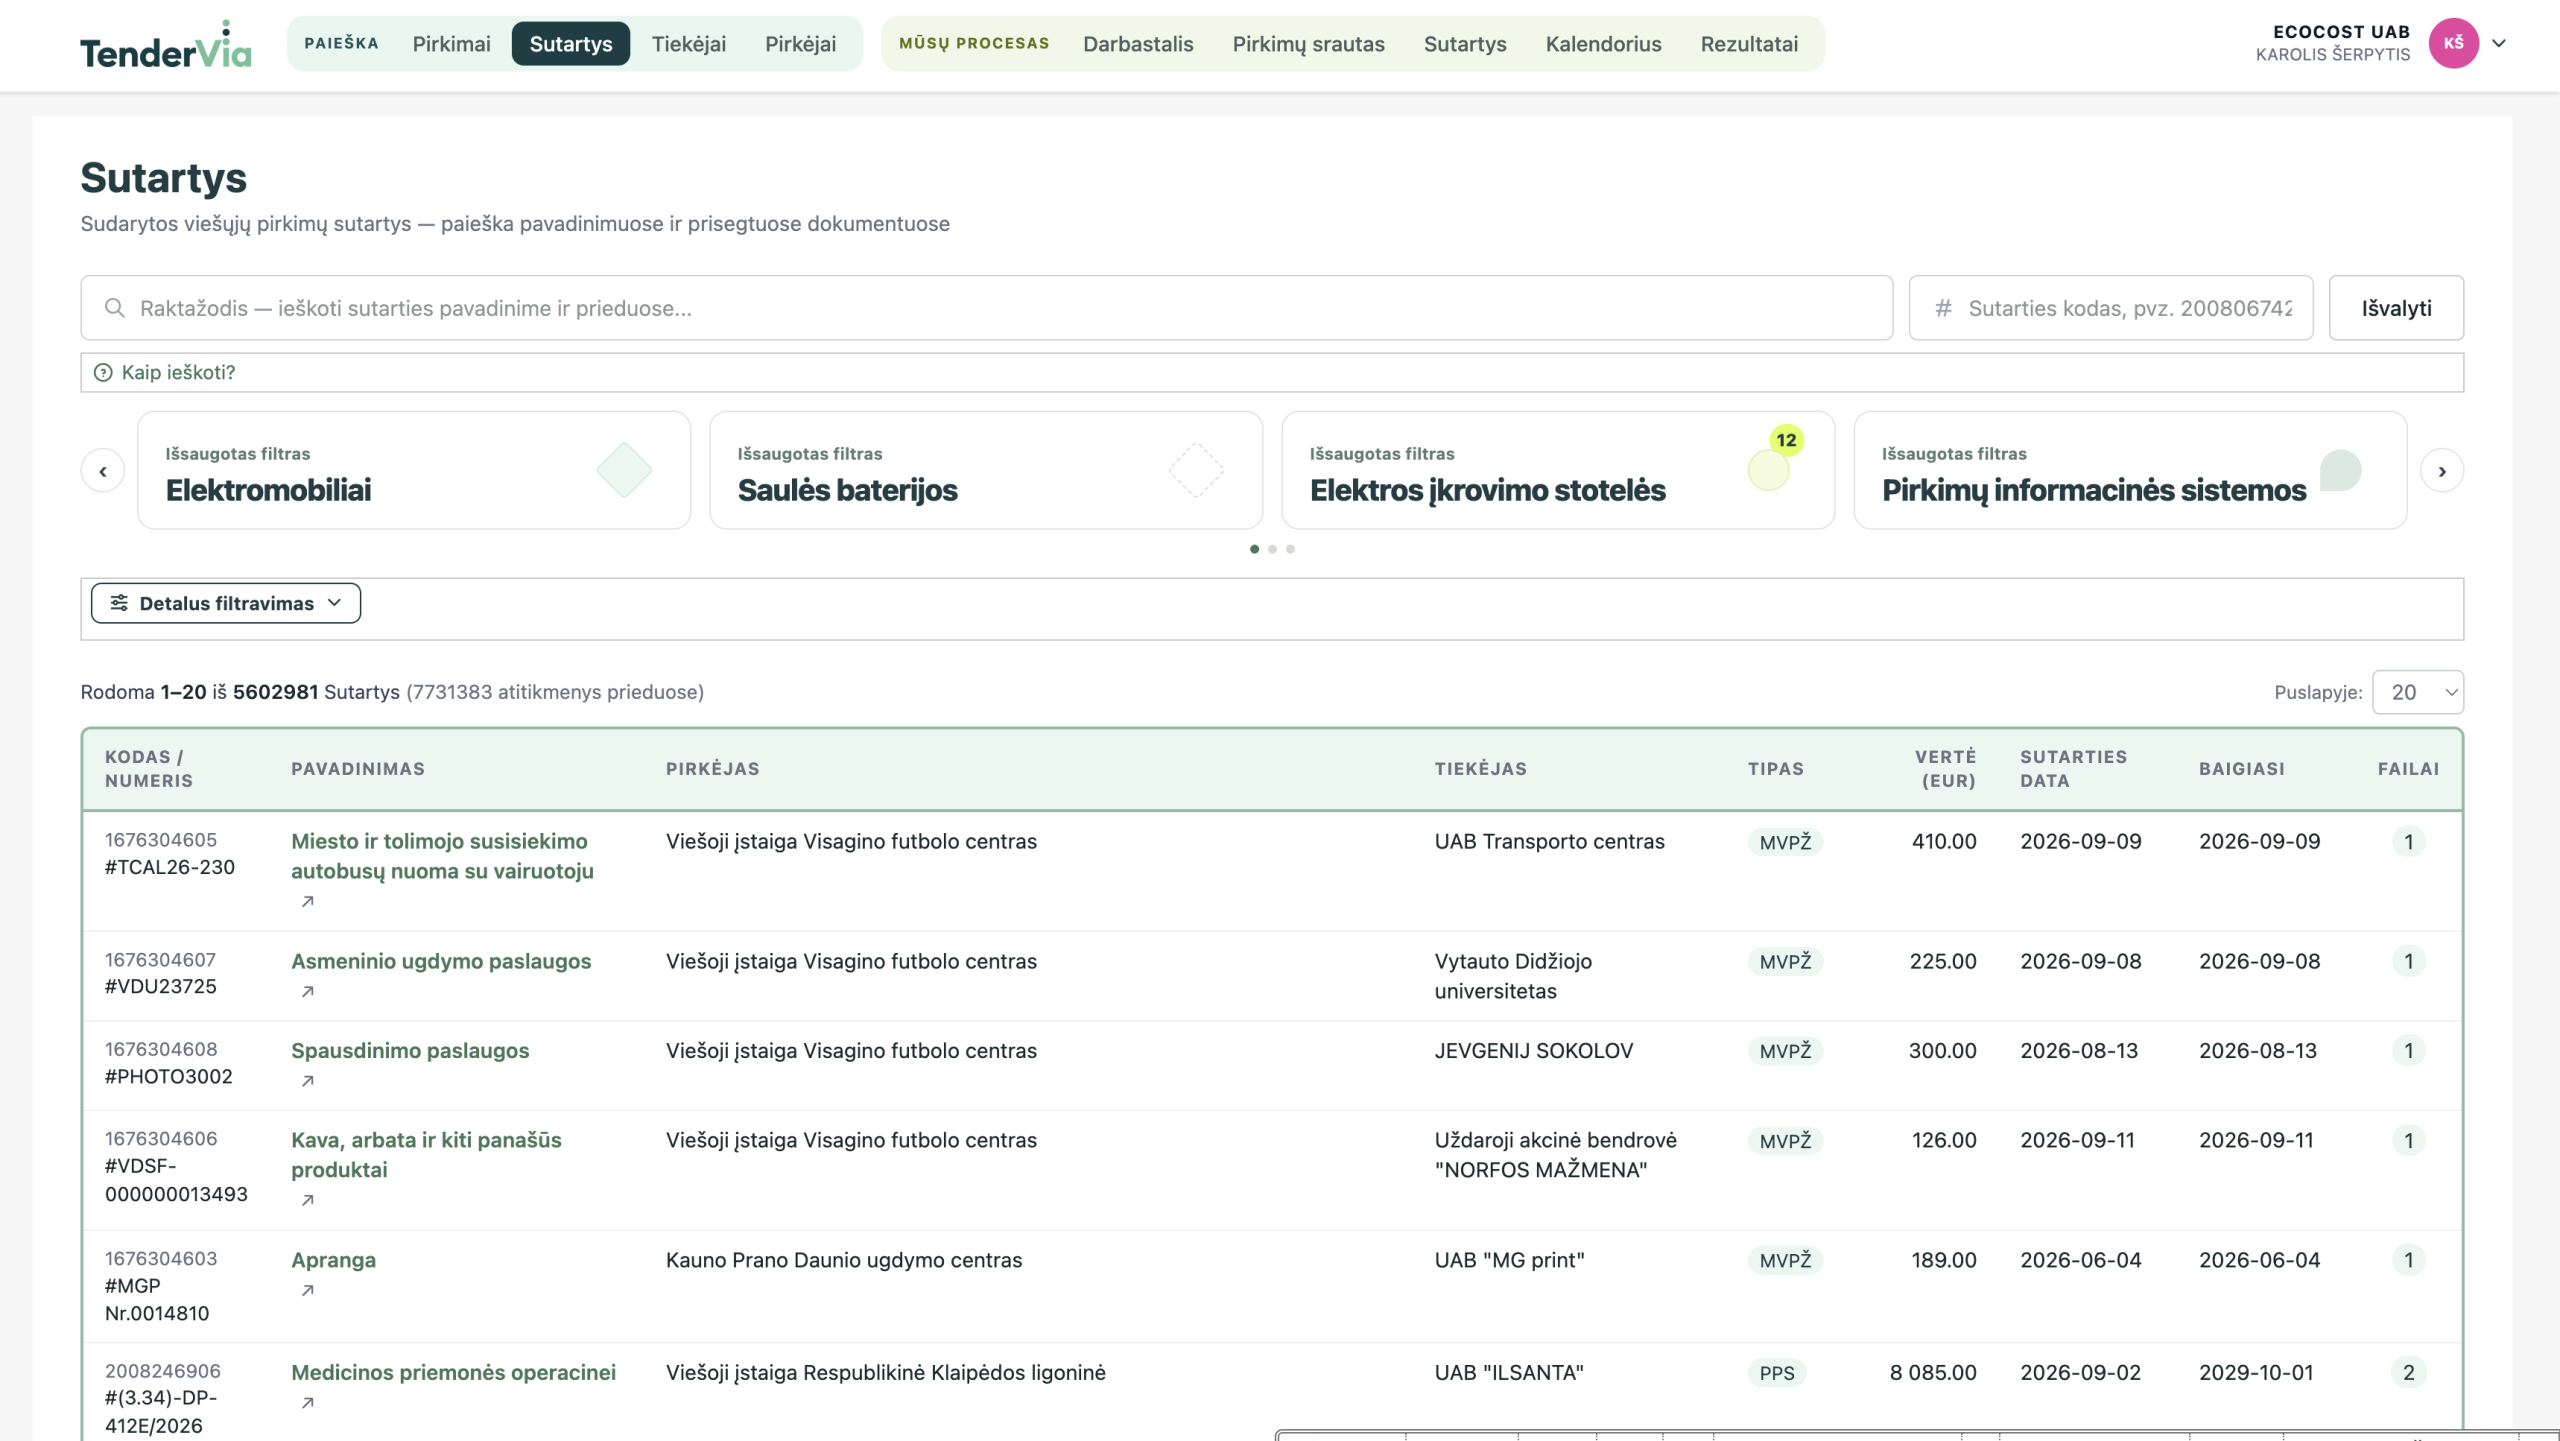The height and width of the screenshot is (1441, 2560).
Task: Switch to the Pirkimai tab
Action: pos(451,44)
